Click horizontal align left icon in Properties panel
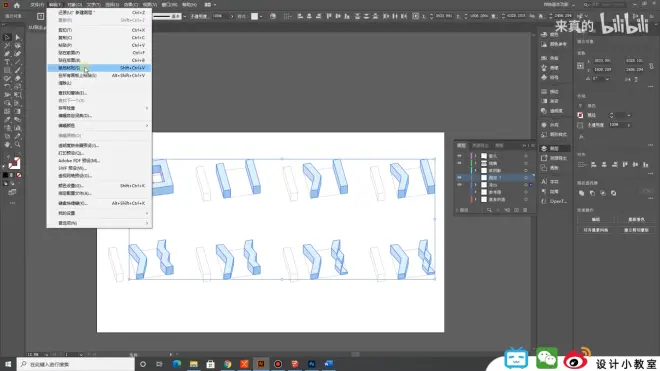This screenshot has height=371, width=660. tap(593, 165)
